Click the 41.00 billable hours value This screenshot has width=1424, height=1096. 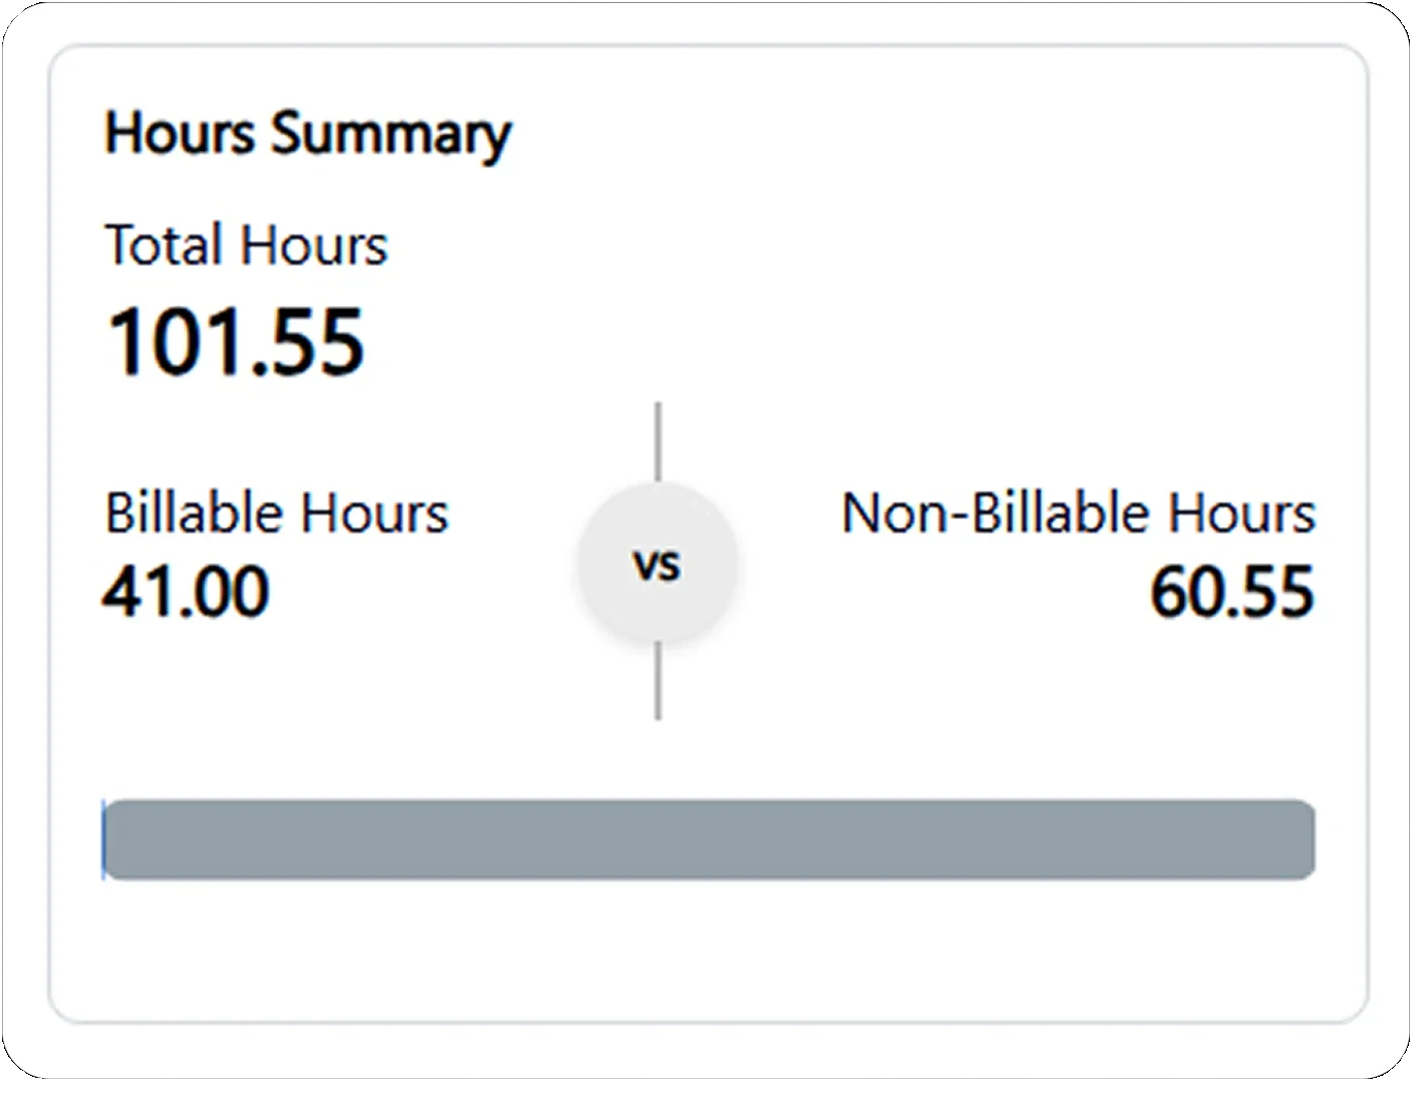coord(186,591)
